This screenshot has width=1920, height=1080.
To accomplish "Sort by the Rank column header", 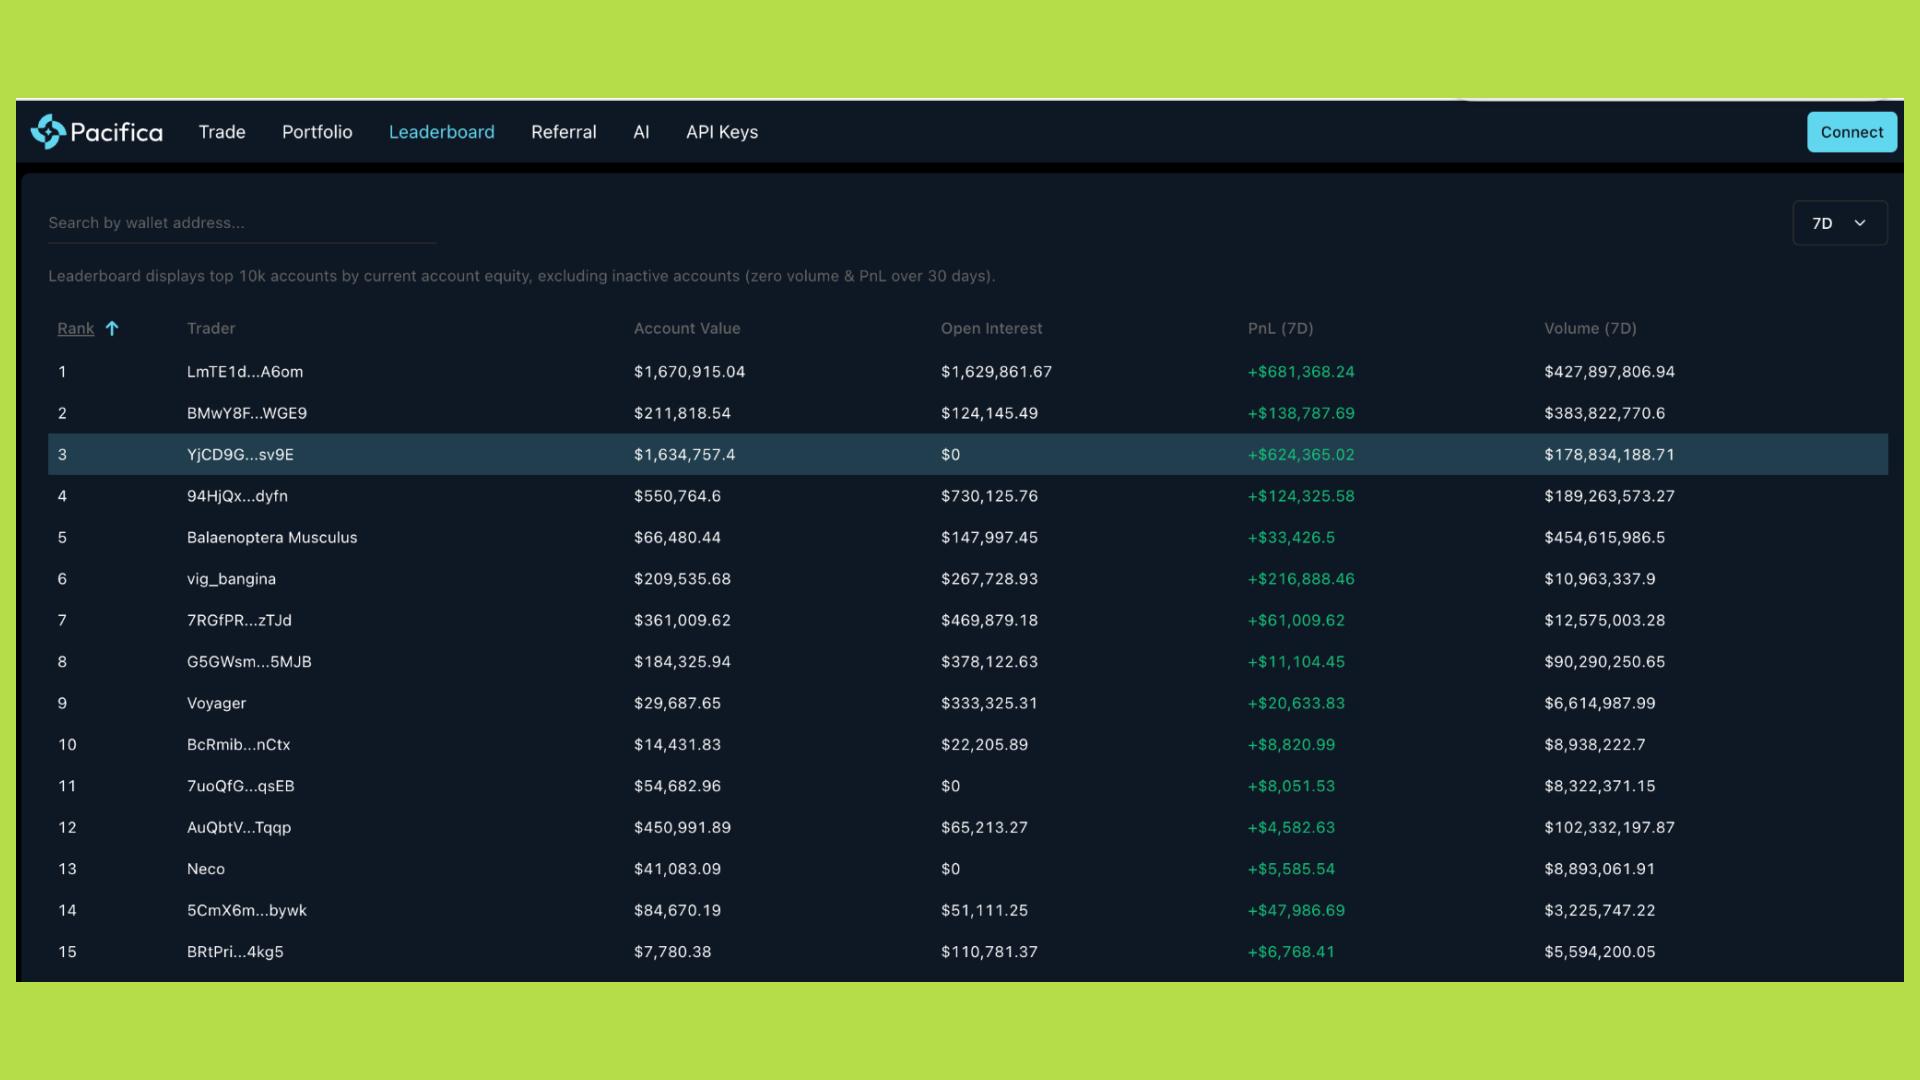I will coord(75,328).
